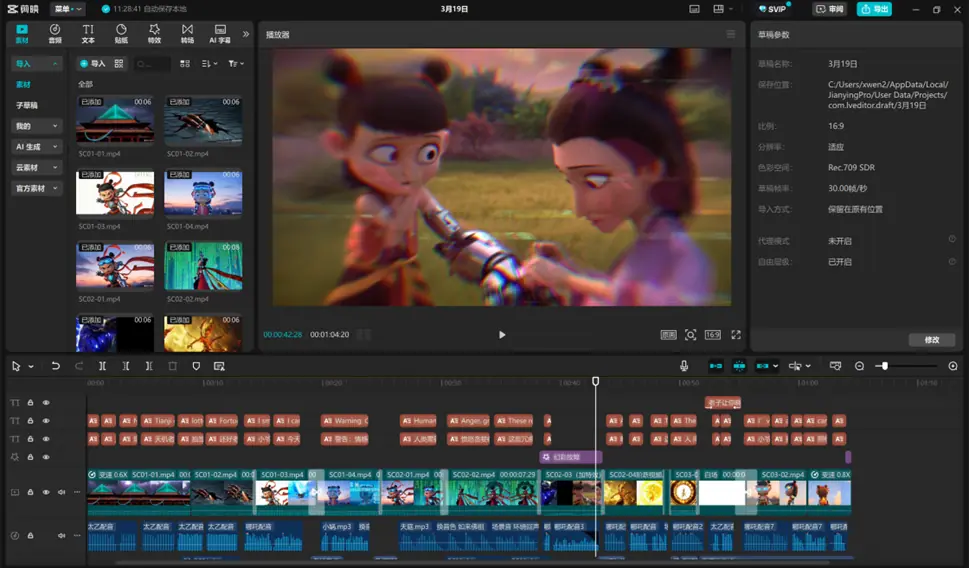Screen dimensions: 969x568
Task: Open the selection tool mode dropdown arrow
Action: pyautogui.click(x=31, y=367)
